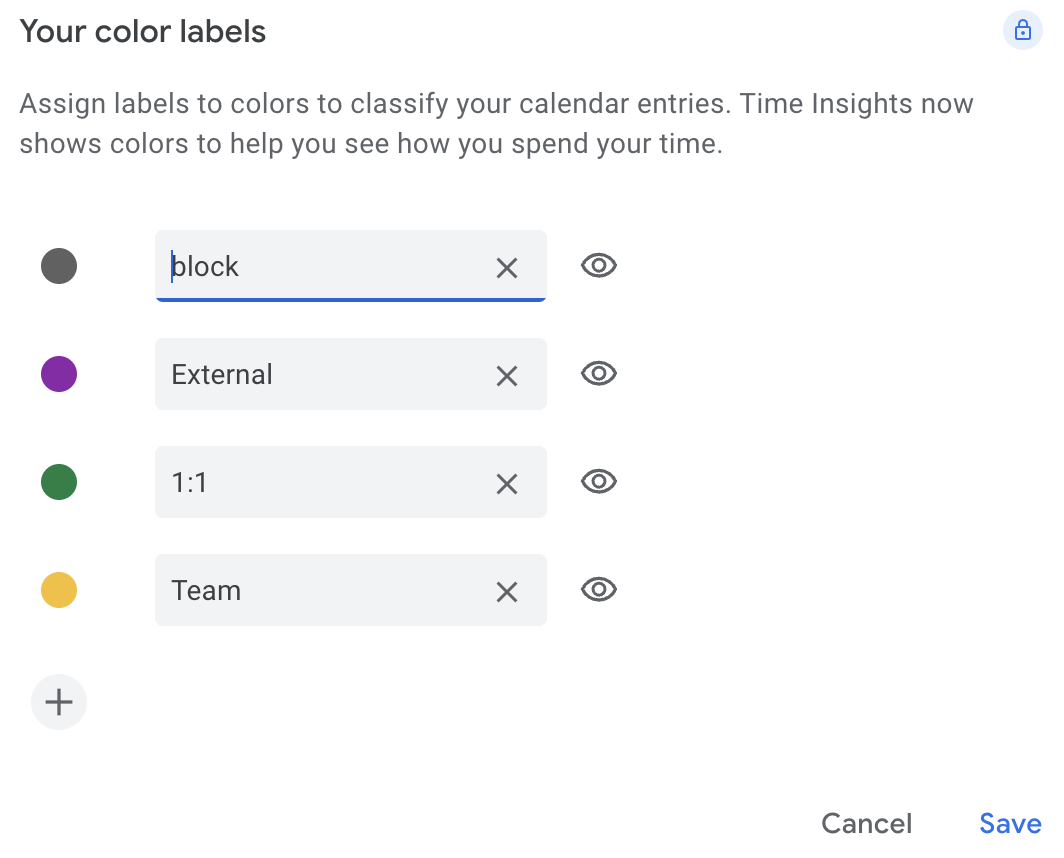Toggle visibility of the 1:1 label

[x=599, y=482]
